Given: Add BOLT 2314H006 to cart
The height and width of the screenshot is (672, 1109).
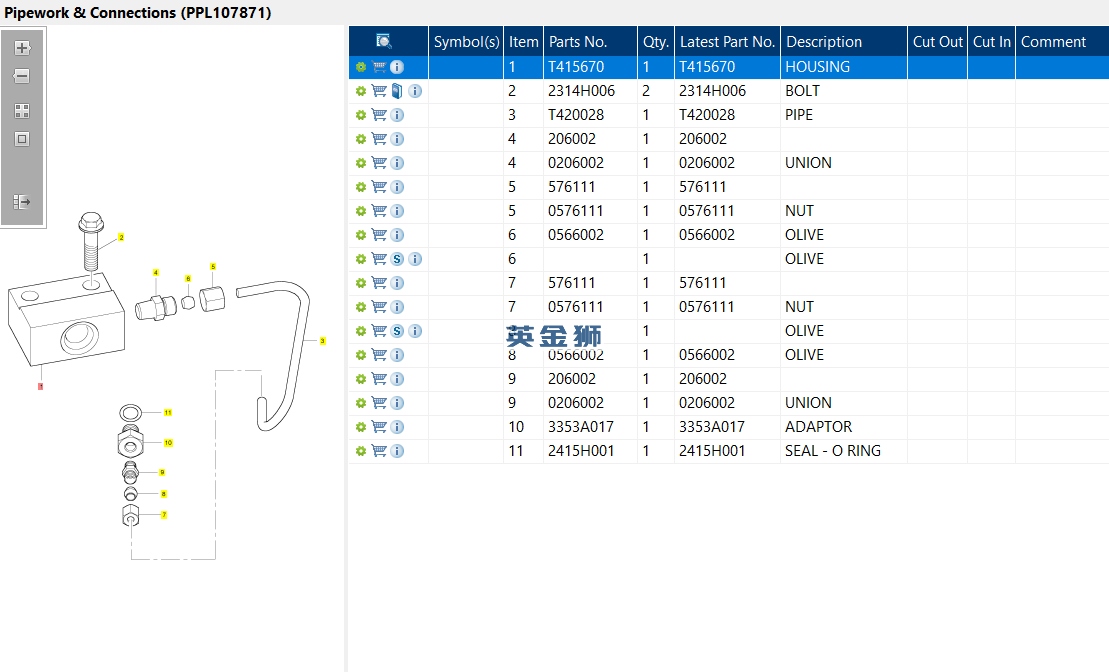Looking at the screenshot, I should click(x=379, y=91).
